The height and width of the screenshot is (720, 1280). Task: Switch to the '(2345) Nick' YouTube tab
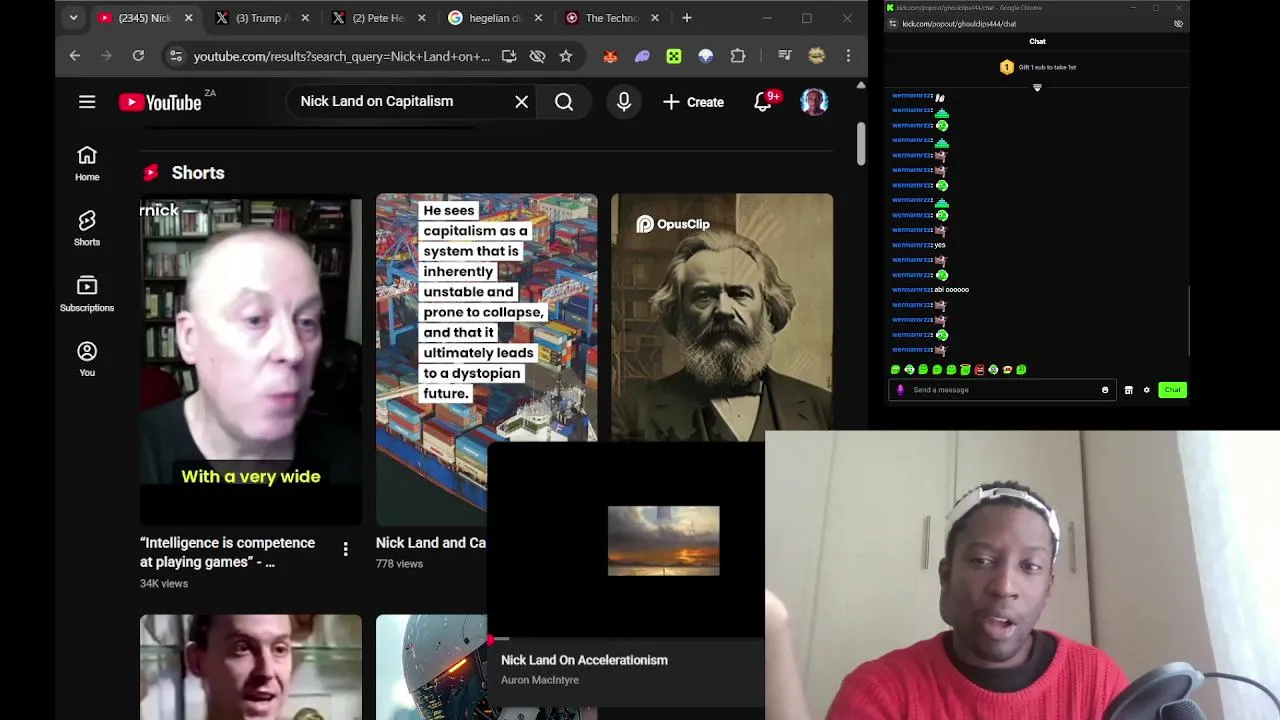[145, 18]
